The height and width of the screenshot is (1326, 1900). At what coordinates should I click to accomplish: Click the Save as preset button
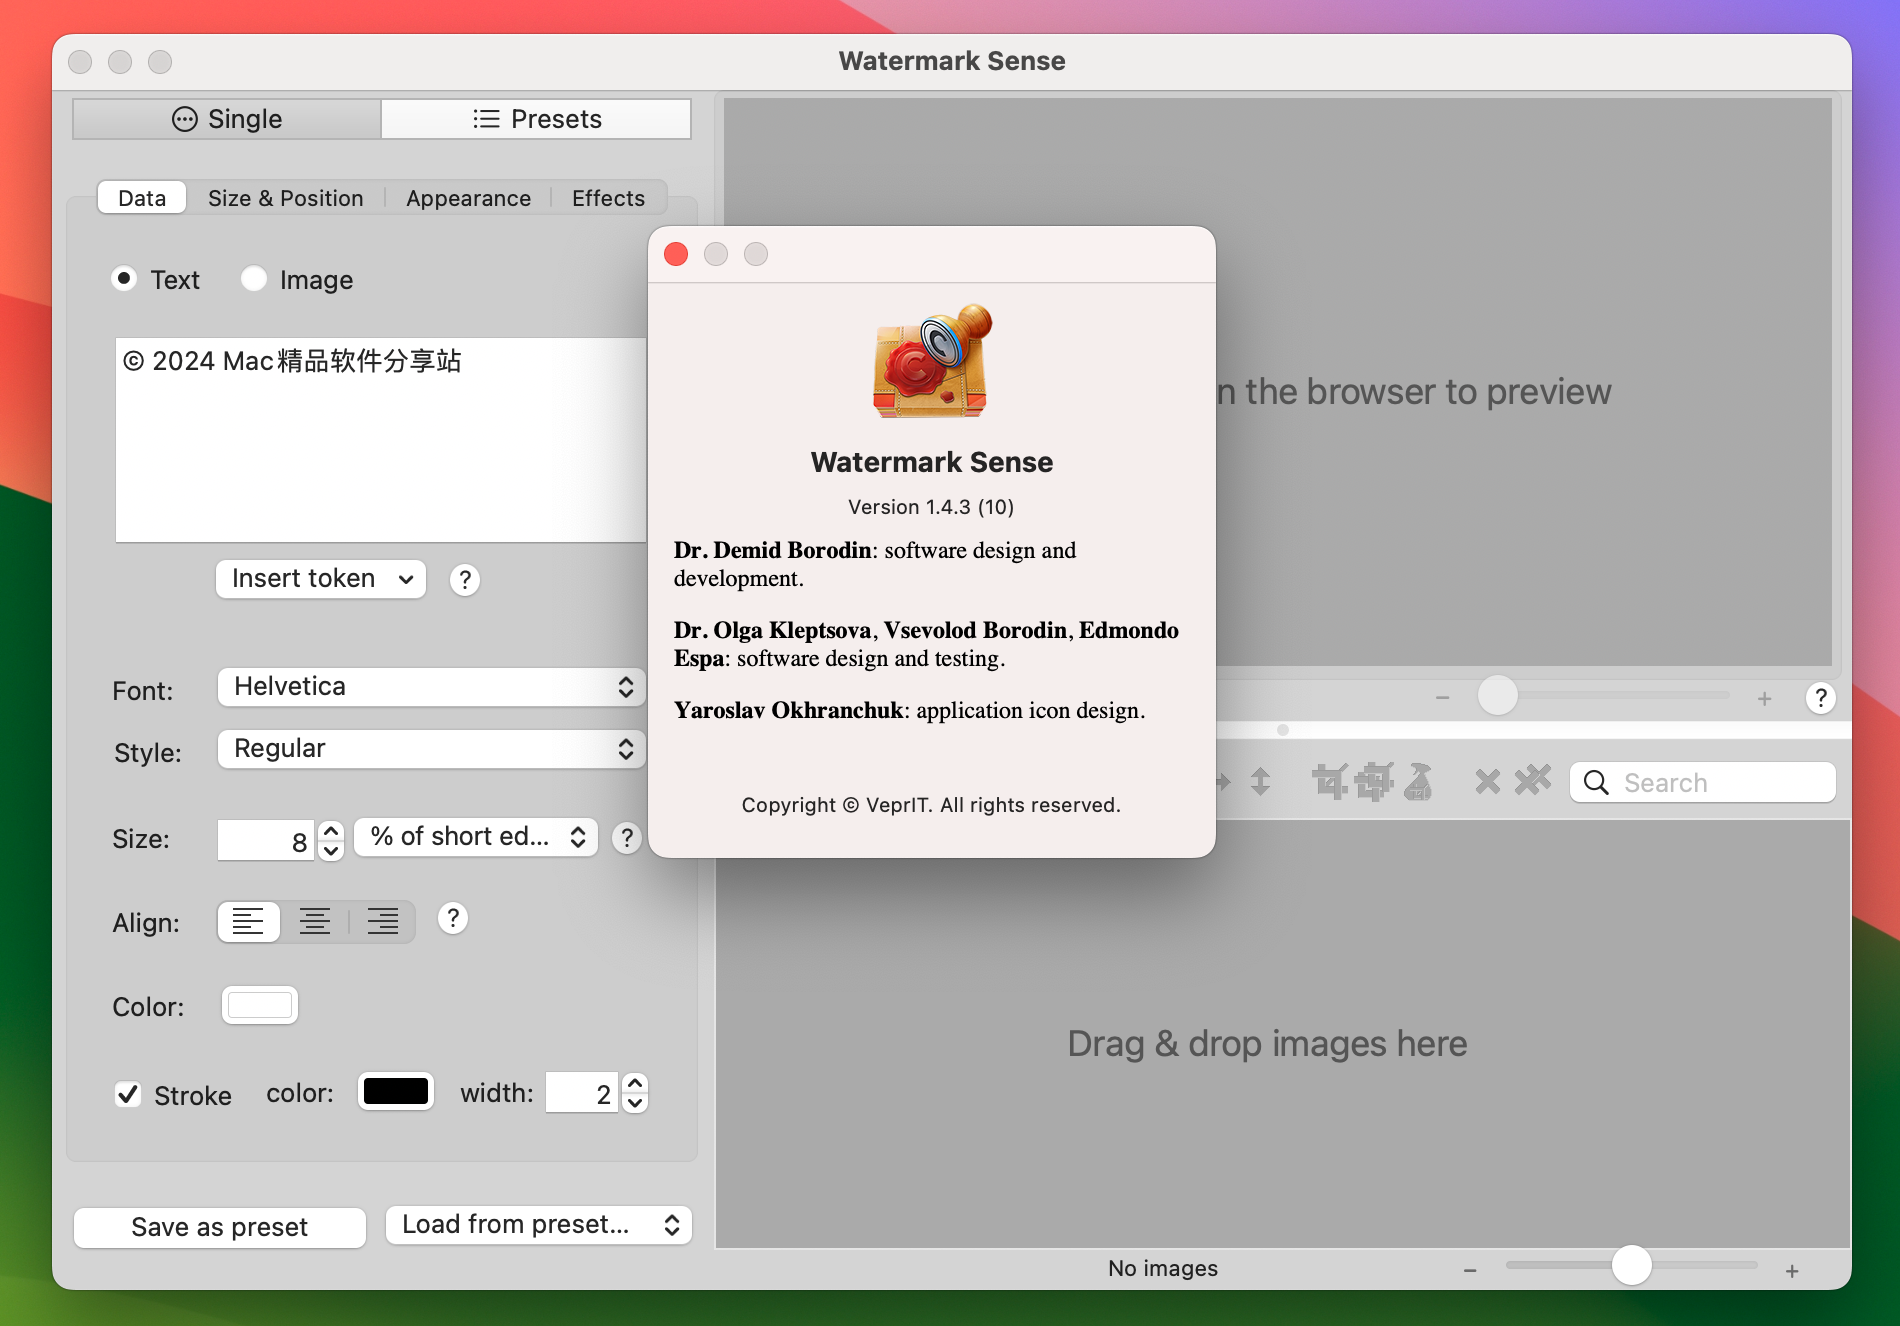(220, 1227)
